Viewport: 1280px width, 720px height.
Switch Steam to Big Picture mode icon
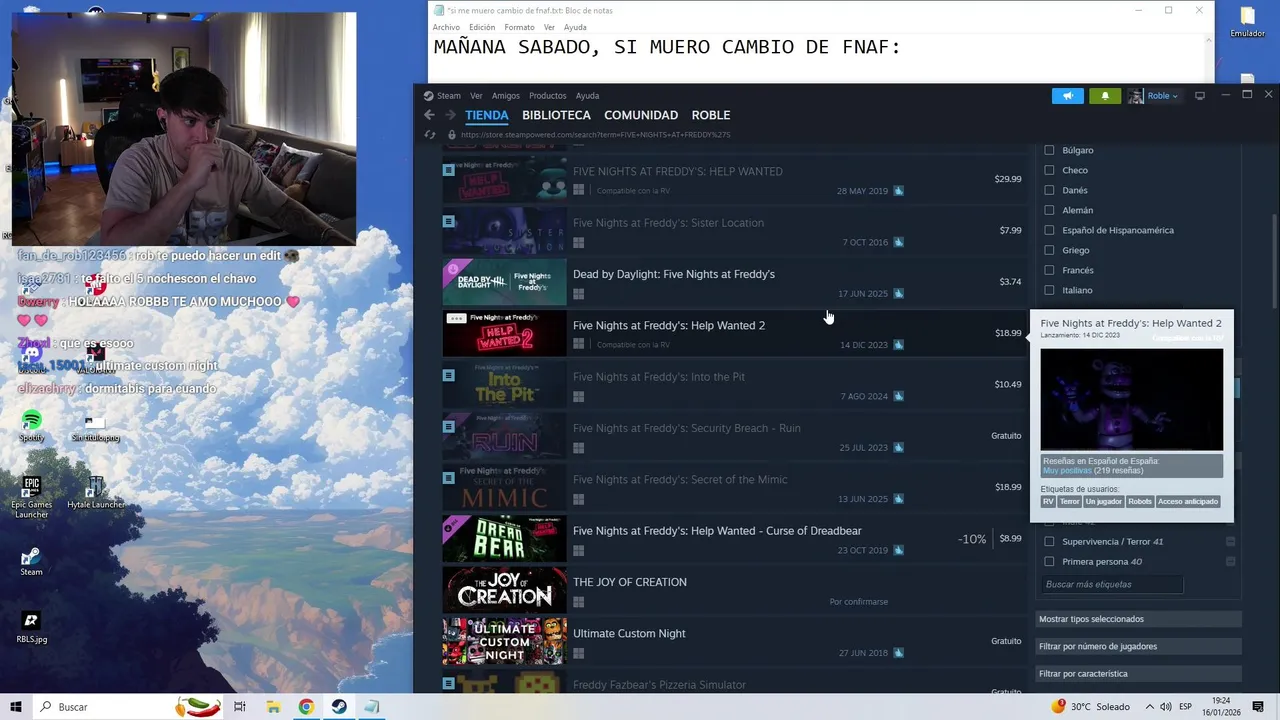[1200, 96]
